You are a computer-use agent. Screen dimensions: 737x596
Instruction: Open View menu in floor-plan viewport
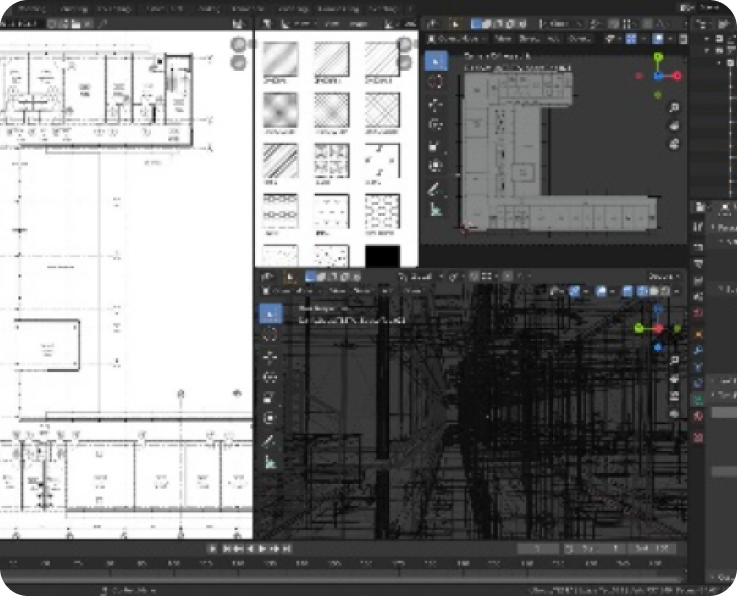503,39
